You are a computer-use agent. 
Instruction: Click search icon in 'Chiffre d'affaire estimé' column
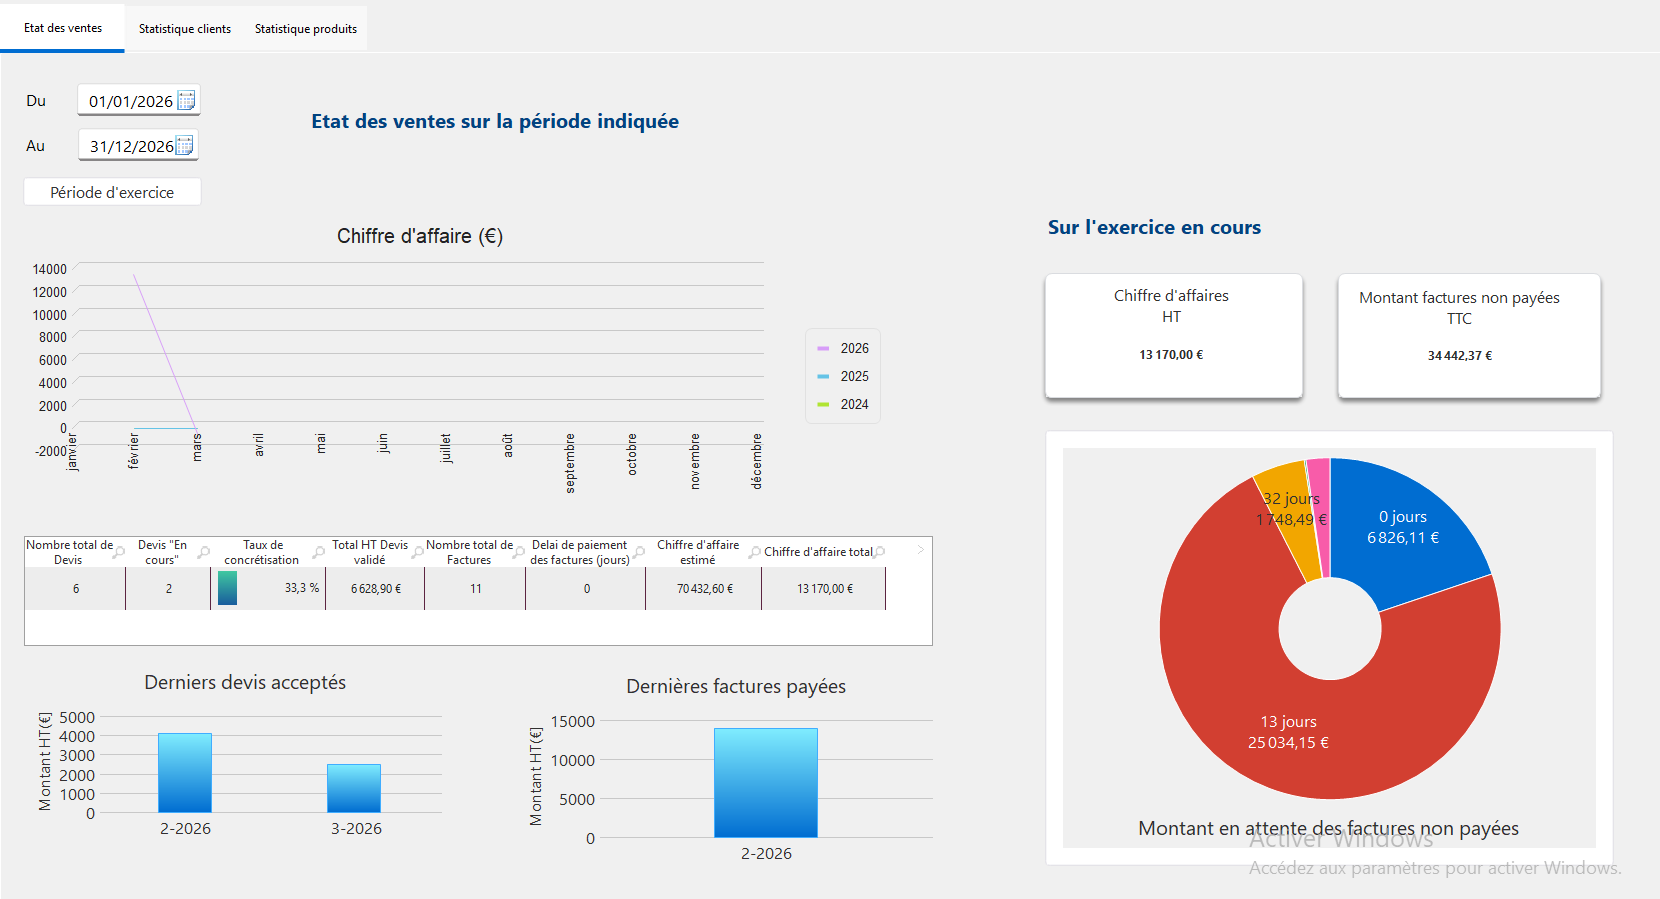755,552
